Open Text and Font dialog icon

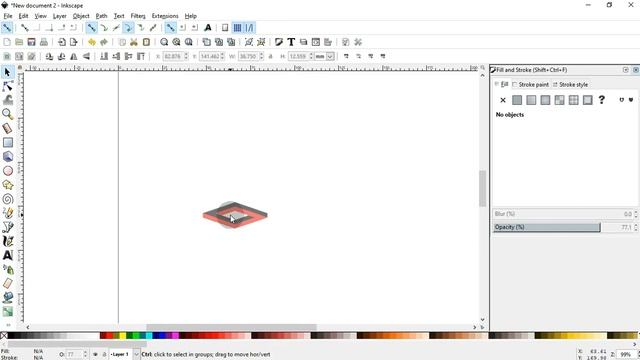point(291,42)
